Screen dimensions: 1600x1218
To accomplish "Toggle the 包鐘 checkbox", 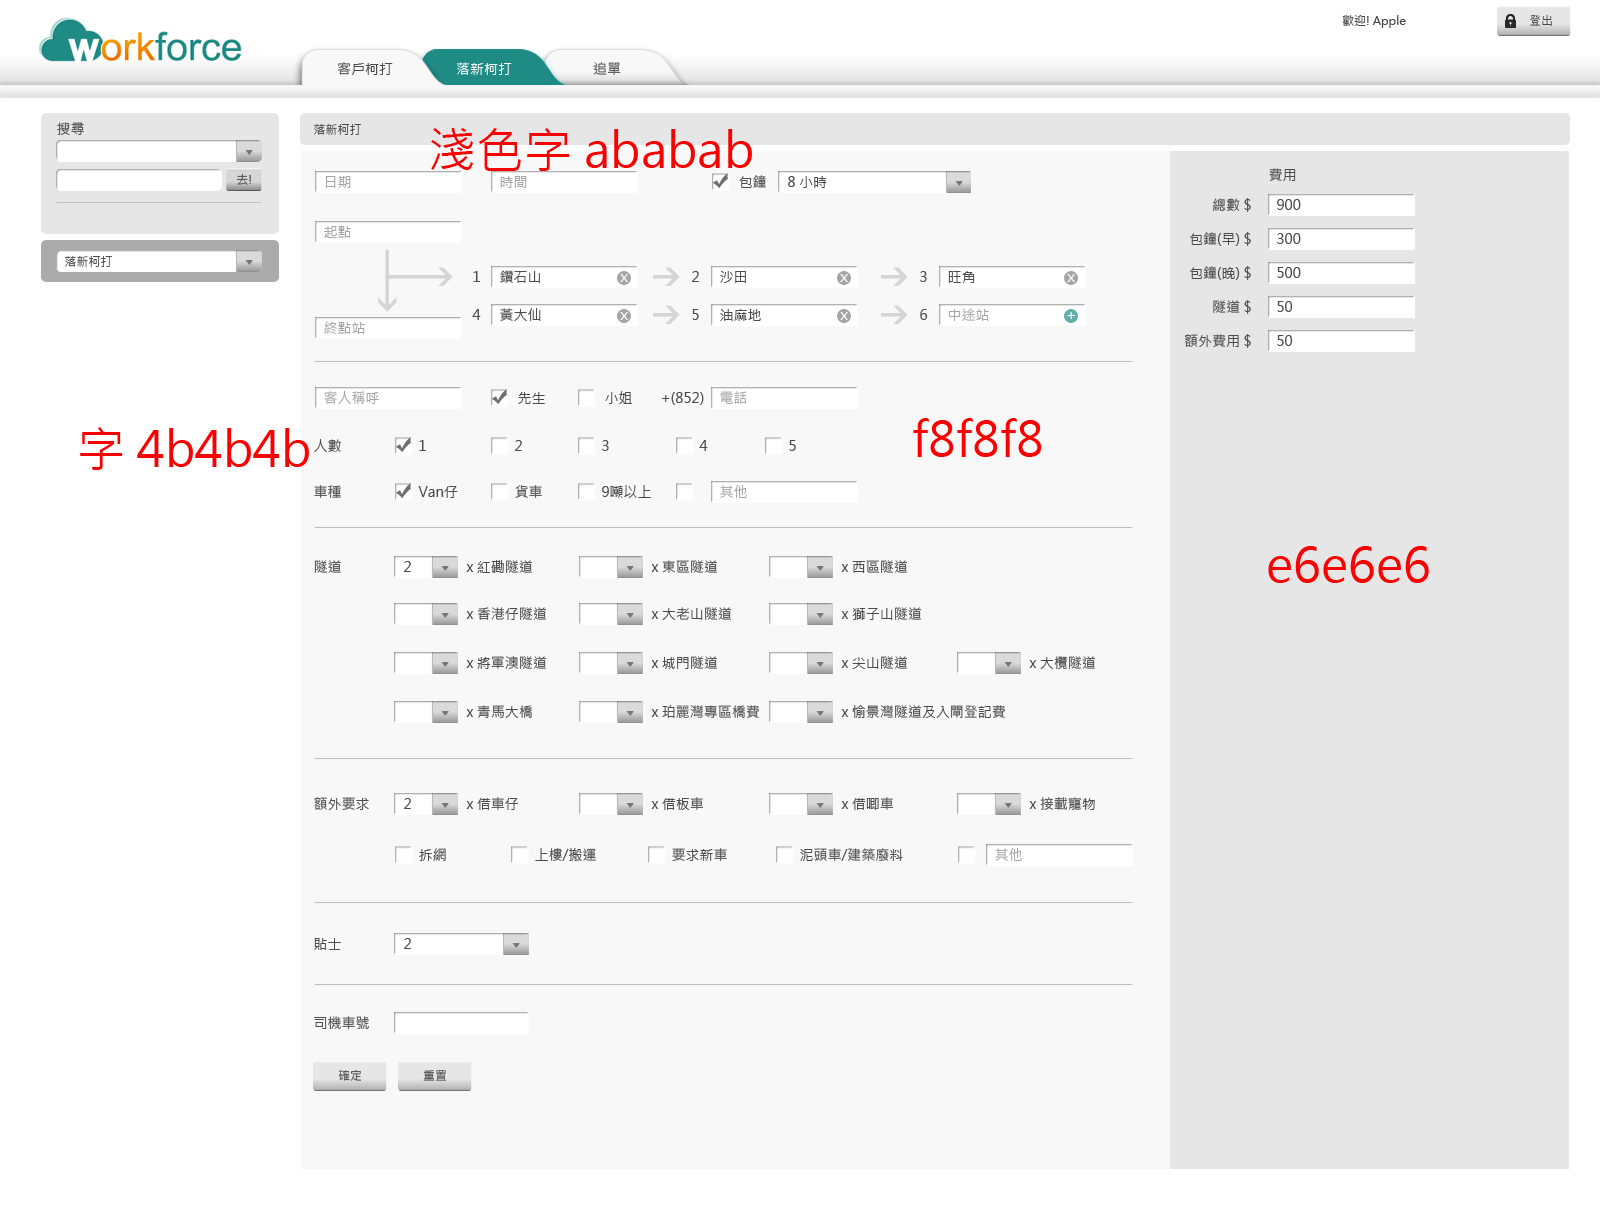I will tap(720, 182).
